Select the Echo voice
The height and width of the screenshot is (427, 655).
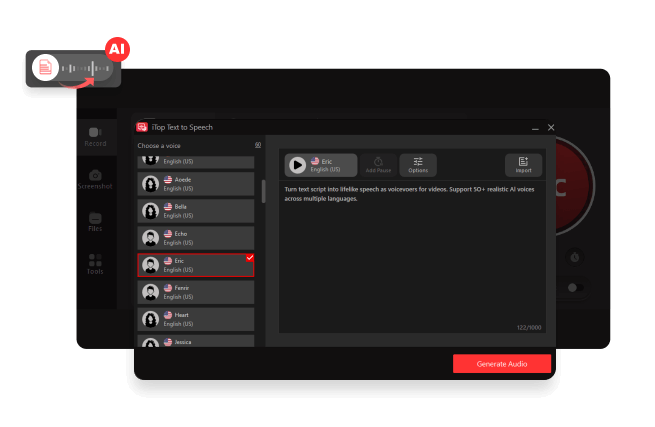[x=196, y=237]
